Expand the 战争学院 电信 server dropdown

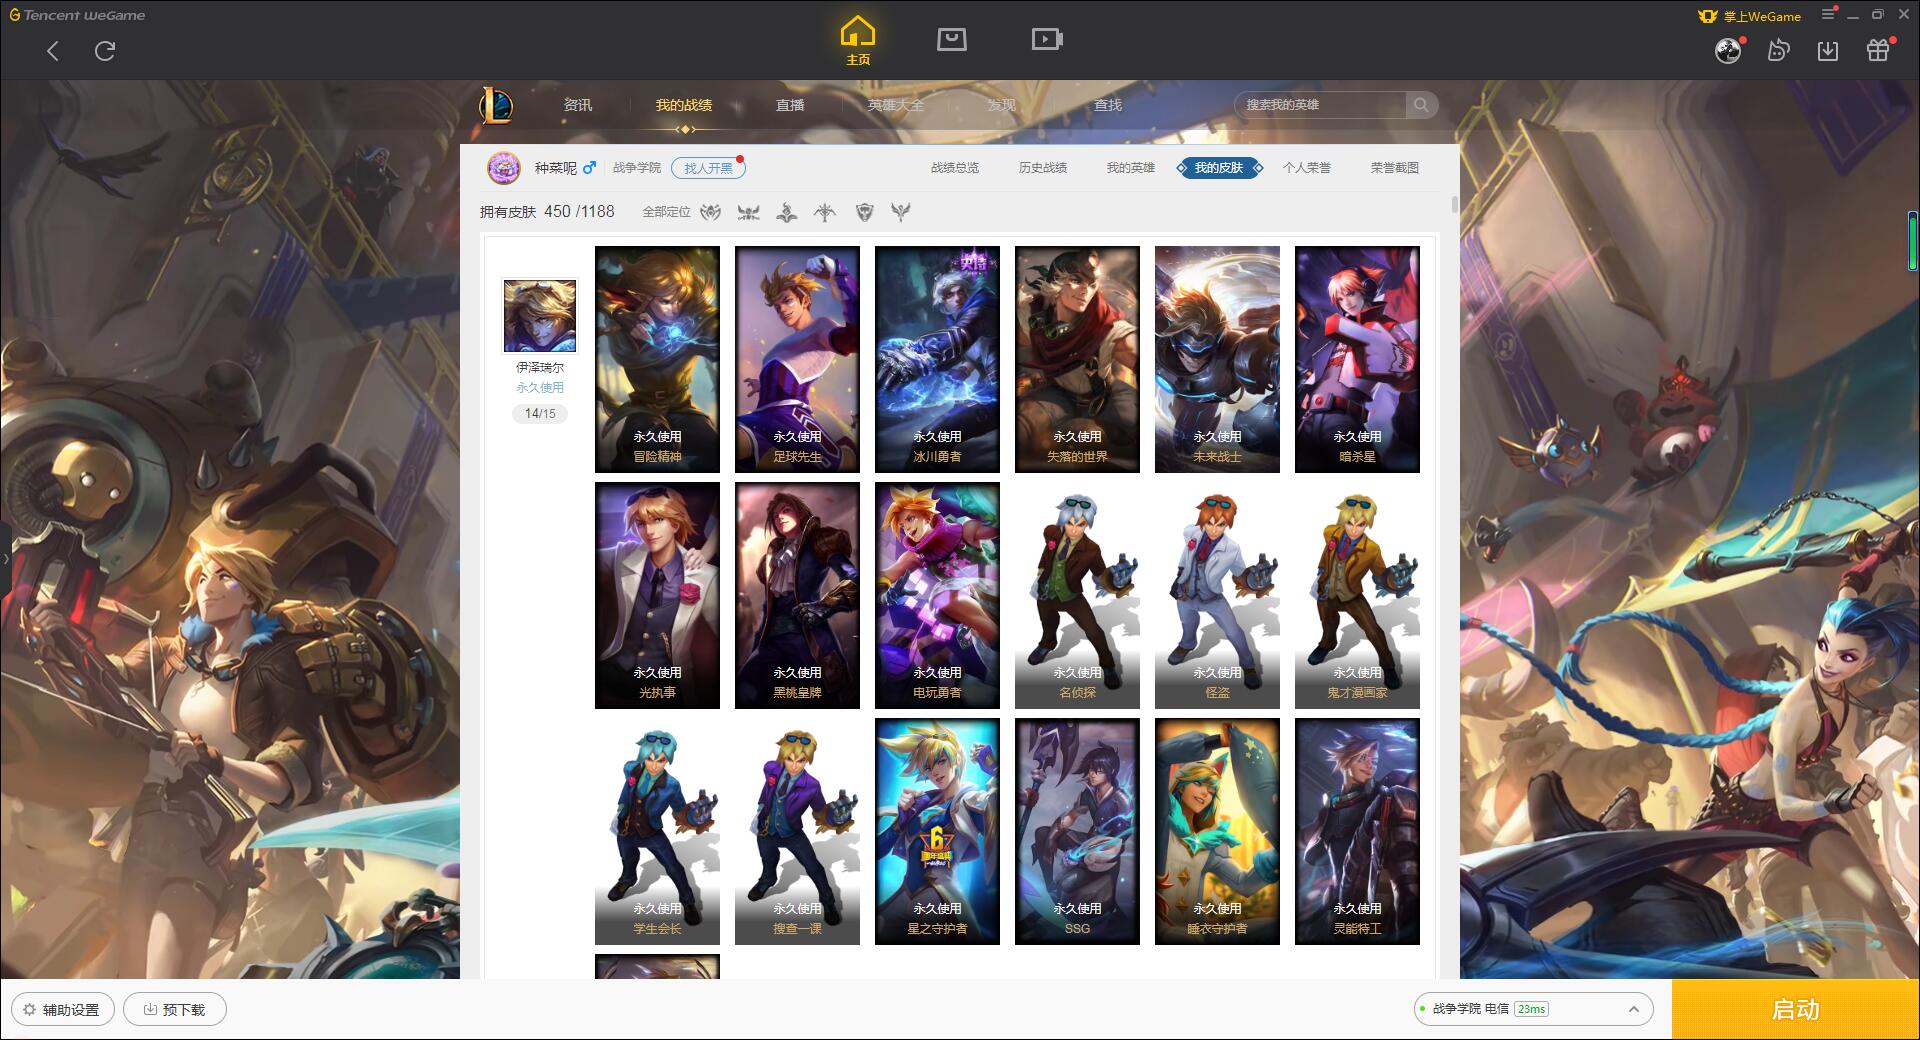pos(1533,1009)
